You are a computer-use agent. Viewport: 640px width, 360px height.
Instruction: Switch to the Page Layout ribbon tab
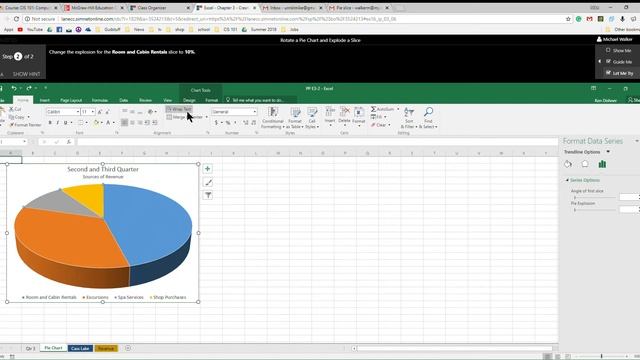[x=71, y=100]
